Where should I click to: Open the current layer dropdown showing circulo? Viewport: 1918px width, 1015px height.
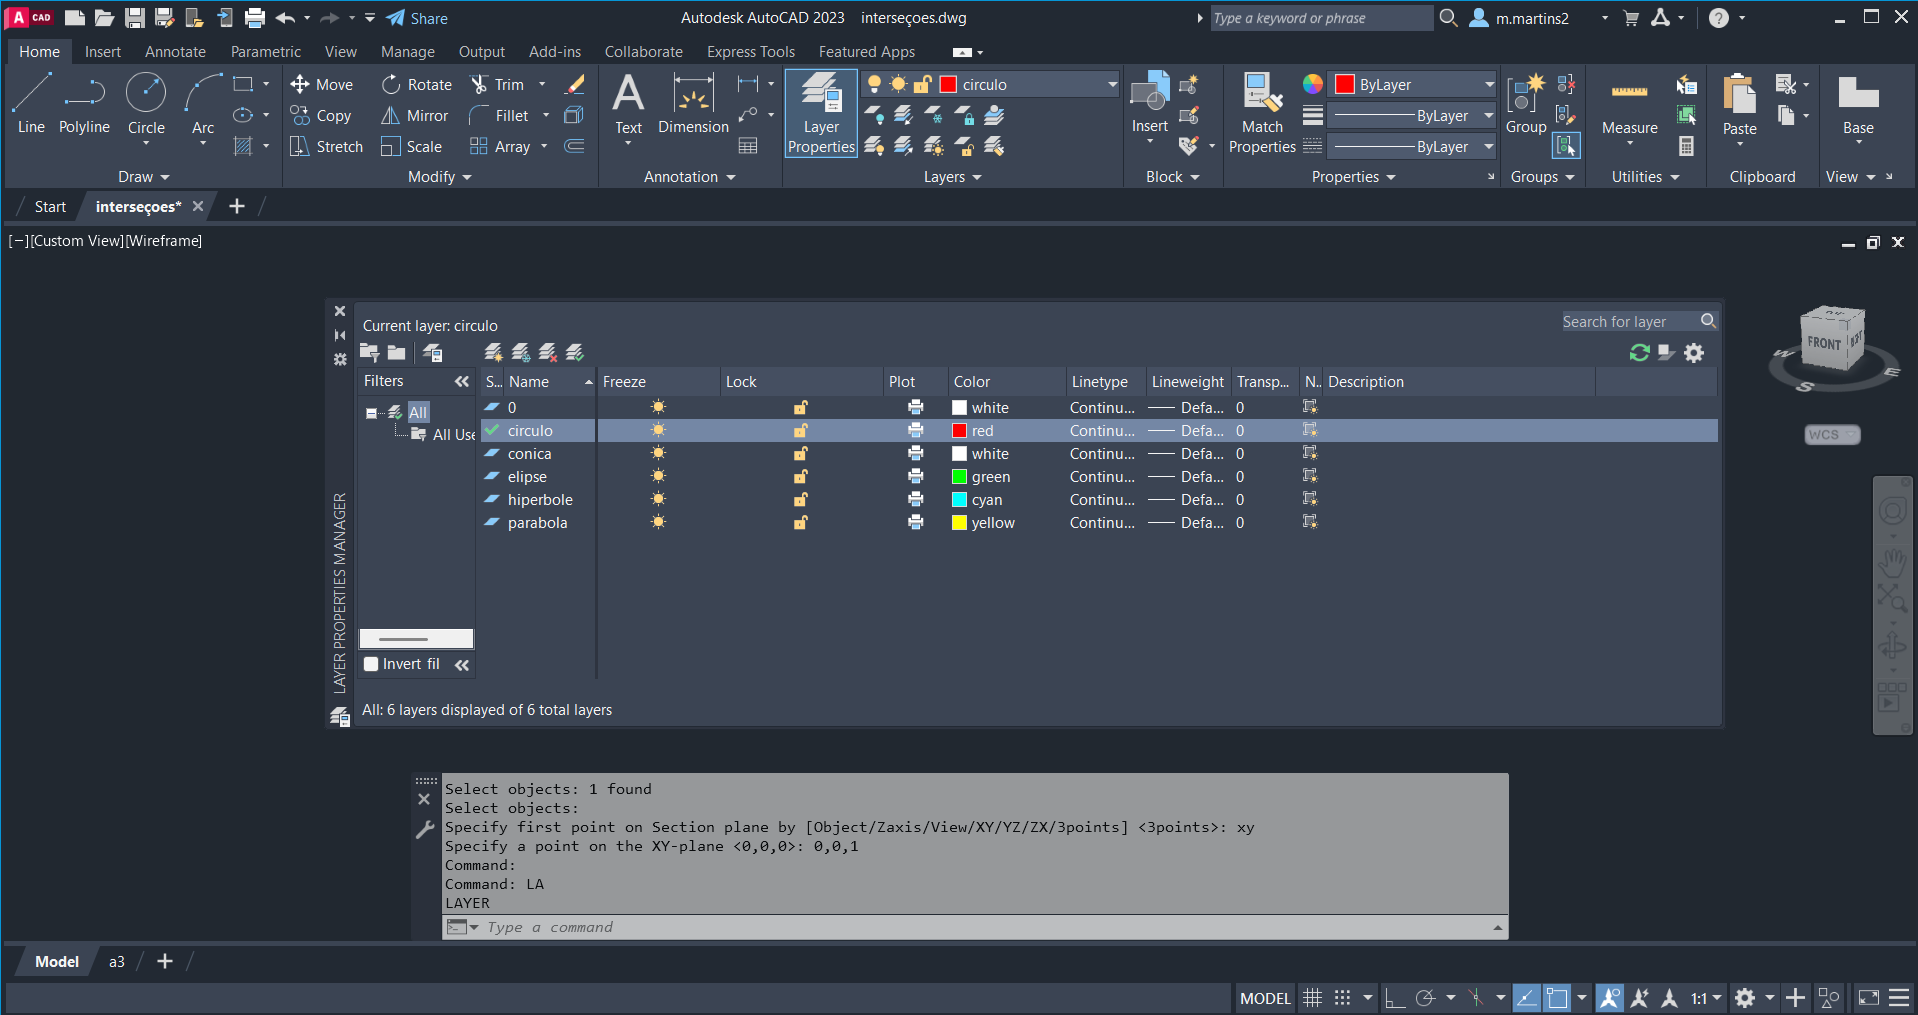1111,85
